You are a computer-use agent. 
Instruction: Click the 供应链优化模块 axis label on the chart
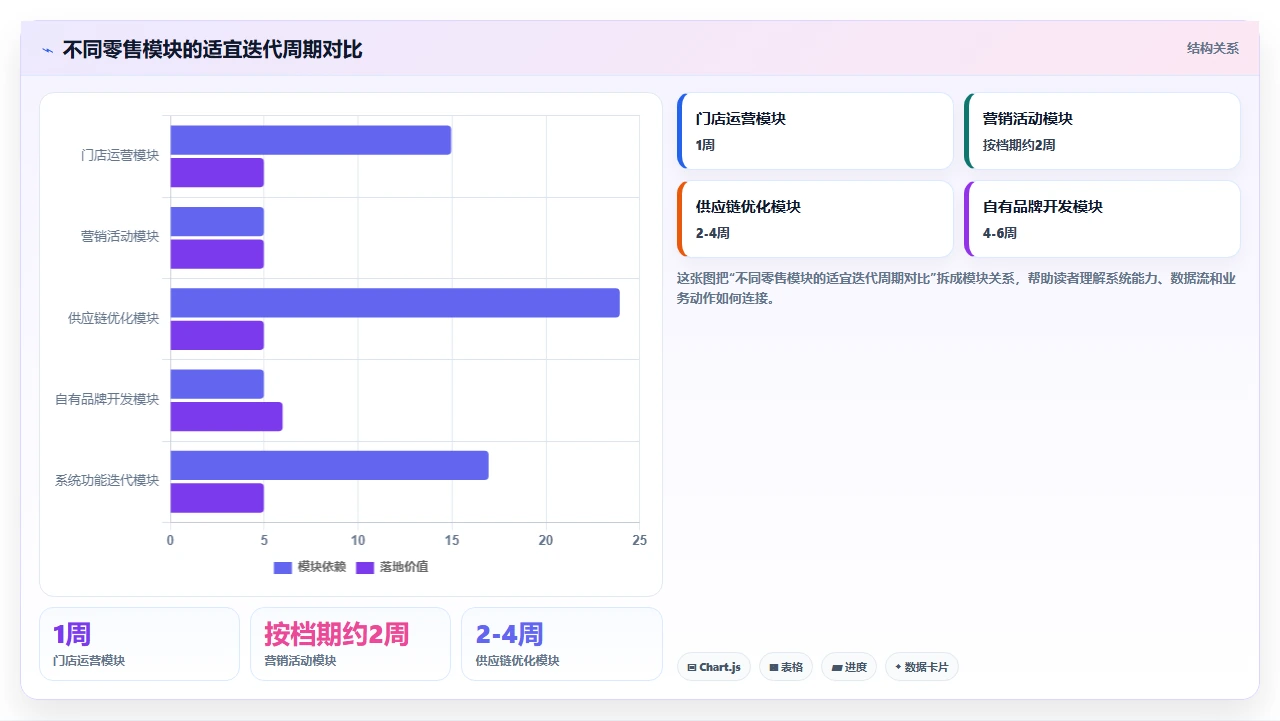point(114,318)
